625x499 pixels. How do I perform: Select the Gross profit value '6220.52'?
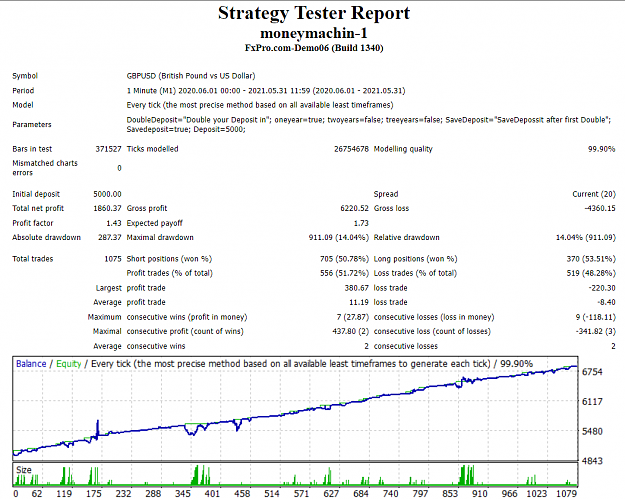354,208
